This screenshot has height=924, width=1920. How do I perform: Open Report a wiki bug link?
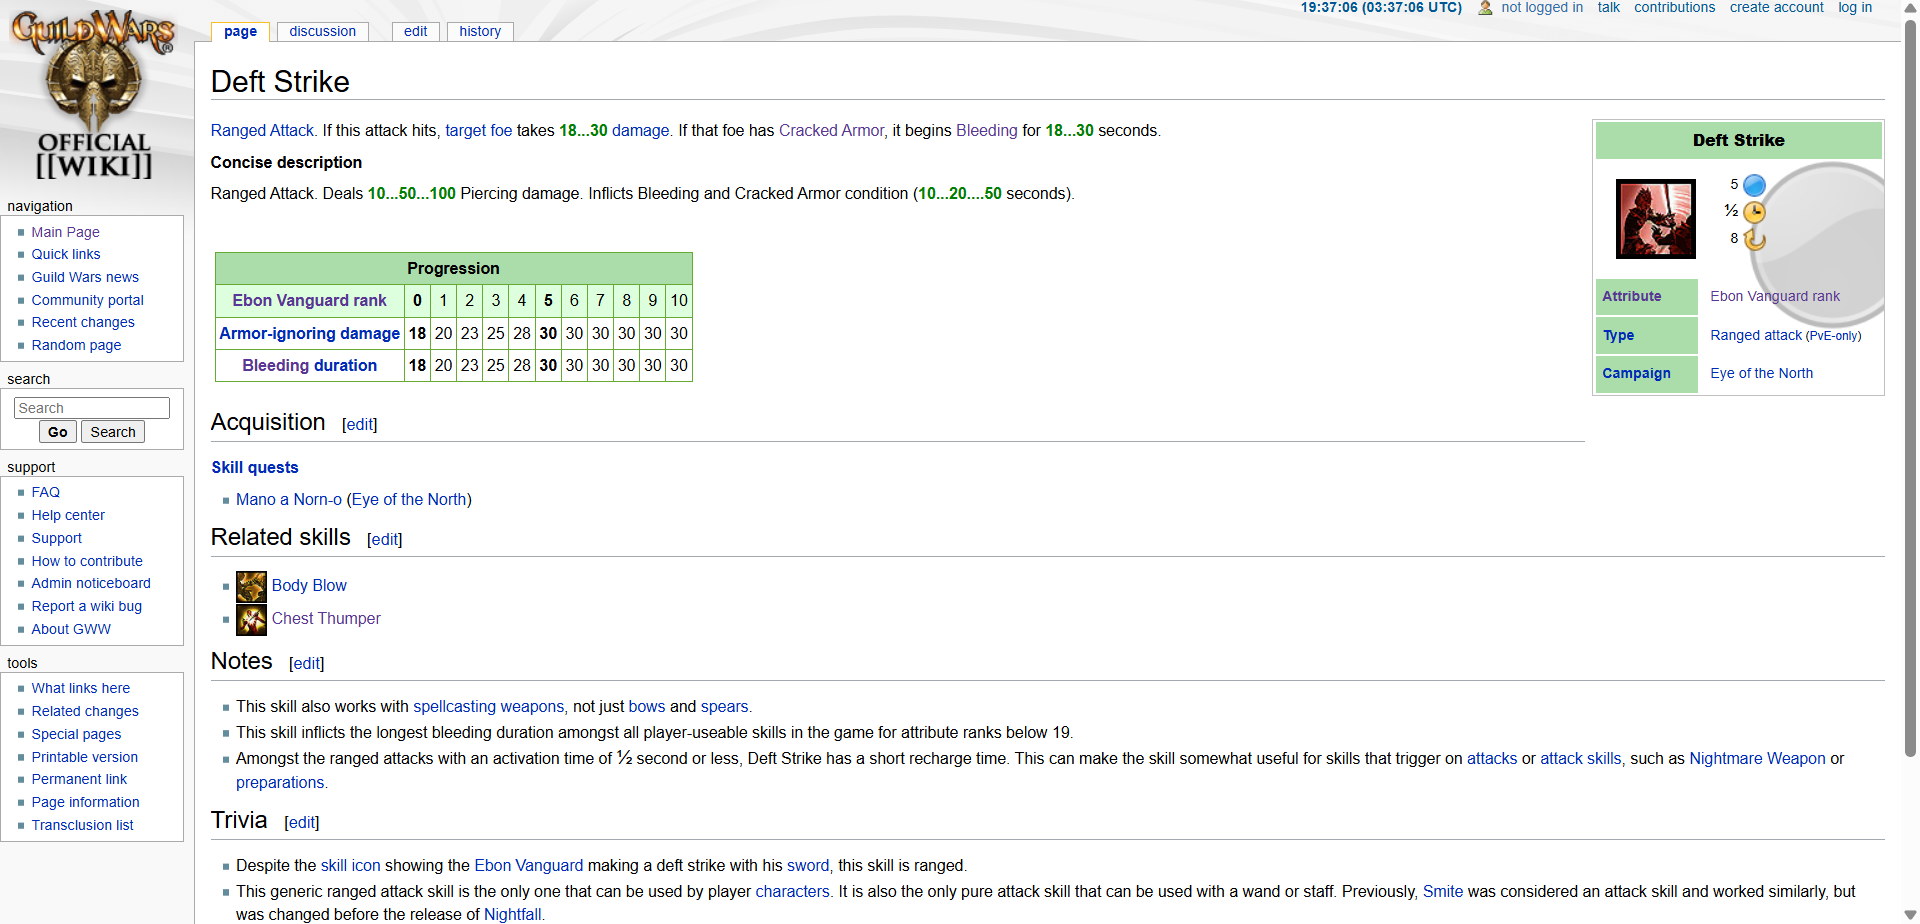point(86,606)
